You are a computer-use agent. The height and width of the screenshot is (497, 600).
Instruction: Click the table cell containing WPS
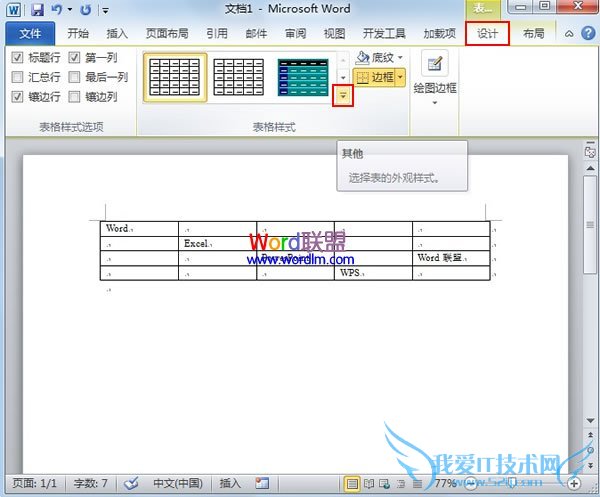point(373,273)
